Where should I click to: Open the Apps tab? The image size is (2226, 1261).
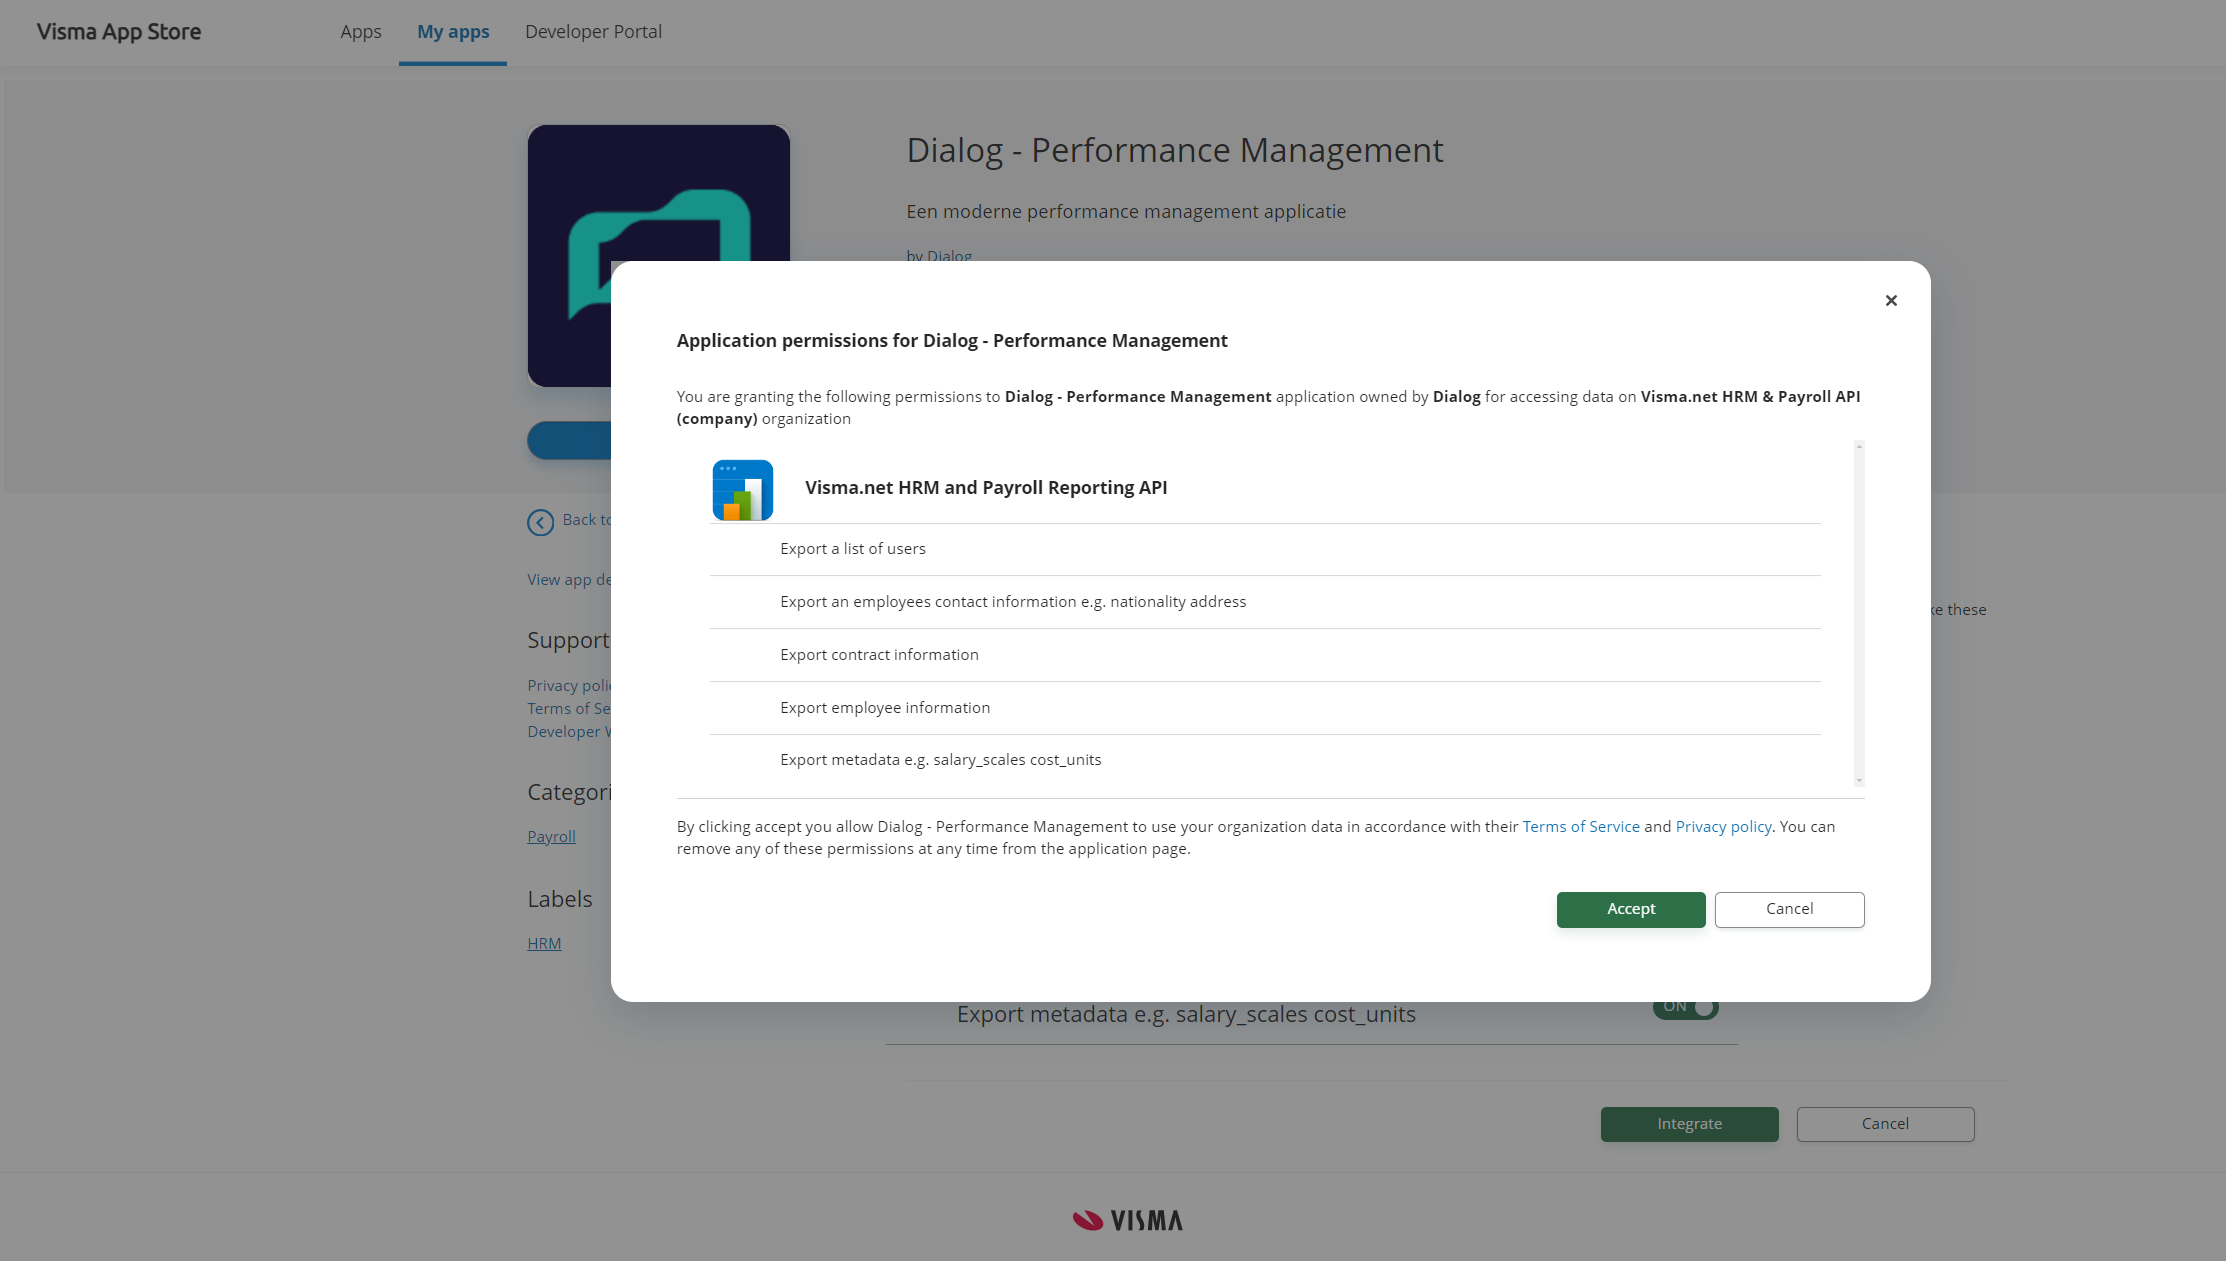[x=361, y=32]
